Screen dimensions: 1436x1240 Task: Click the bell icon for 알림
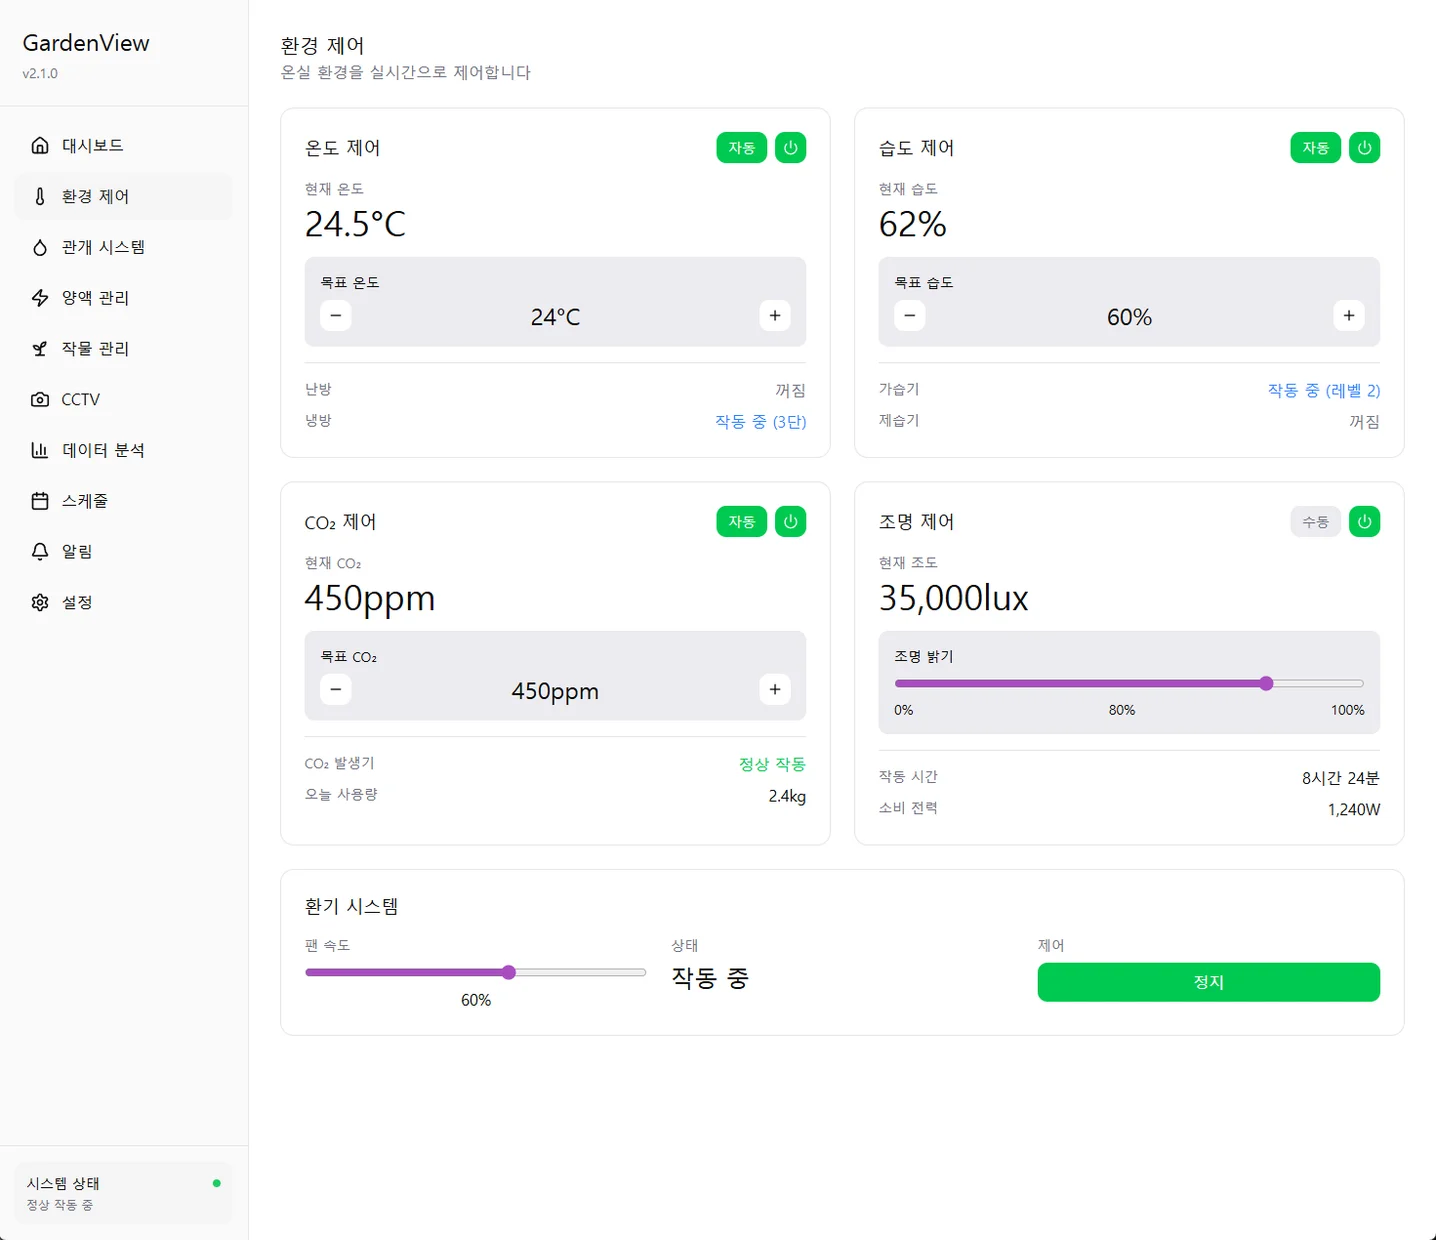click(x=40, y=552)
